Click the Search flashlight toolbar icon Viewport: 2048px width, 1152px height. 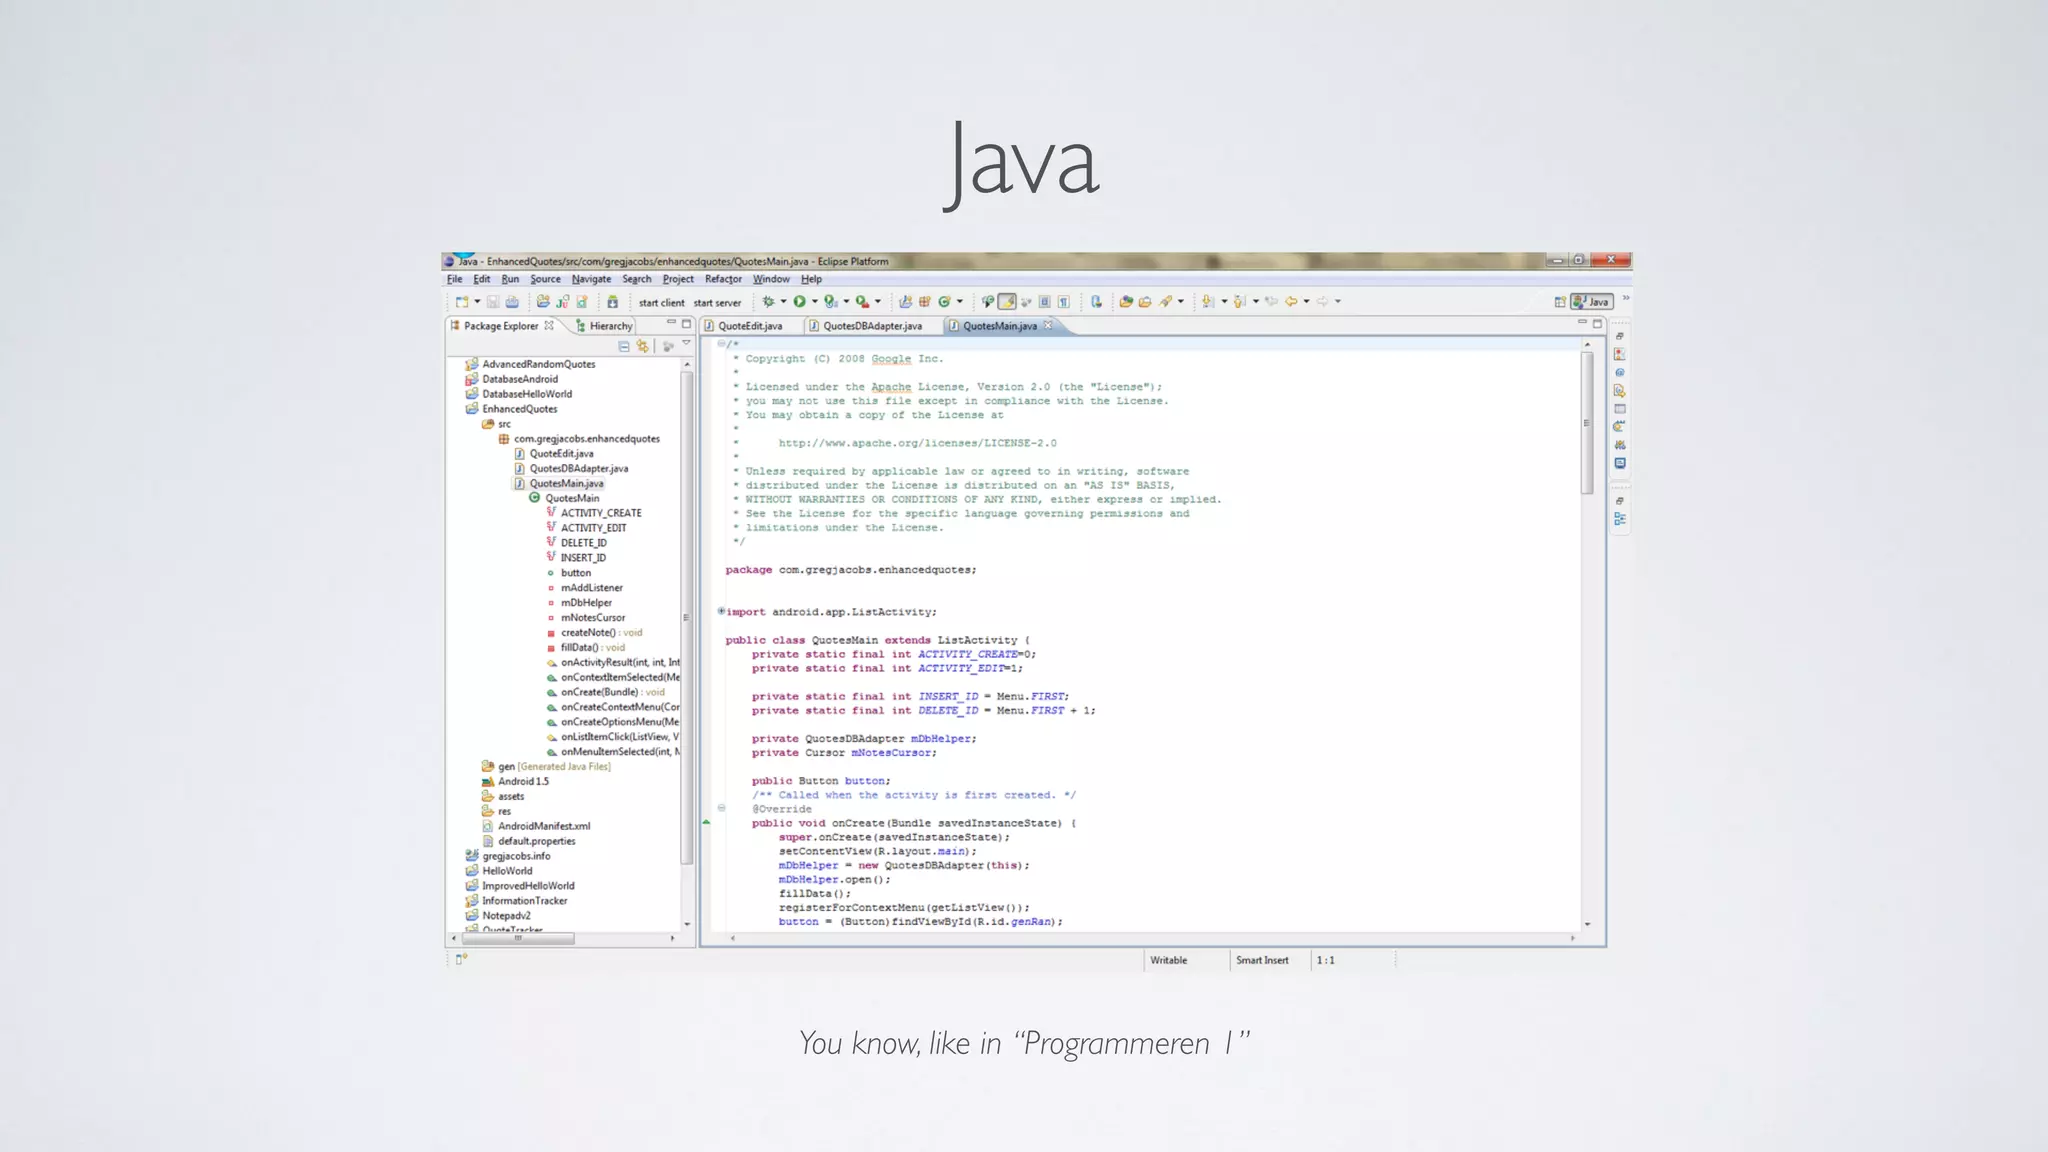[x=1166, y=301]
